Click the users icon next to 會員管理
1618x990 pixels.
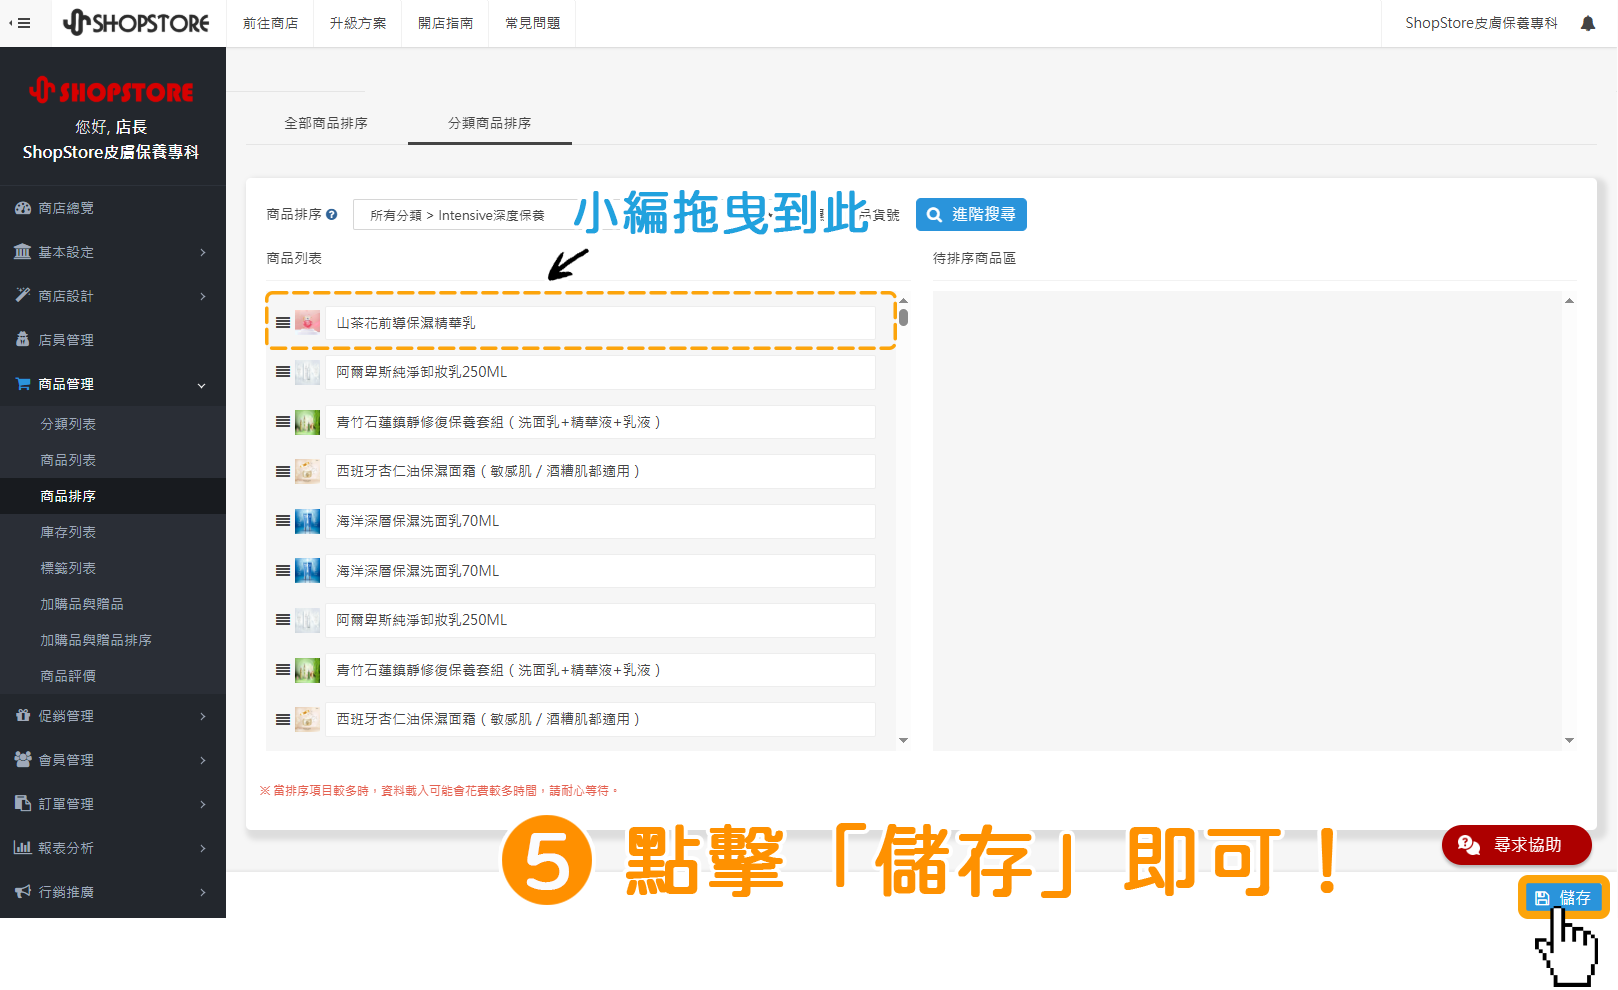23,759
